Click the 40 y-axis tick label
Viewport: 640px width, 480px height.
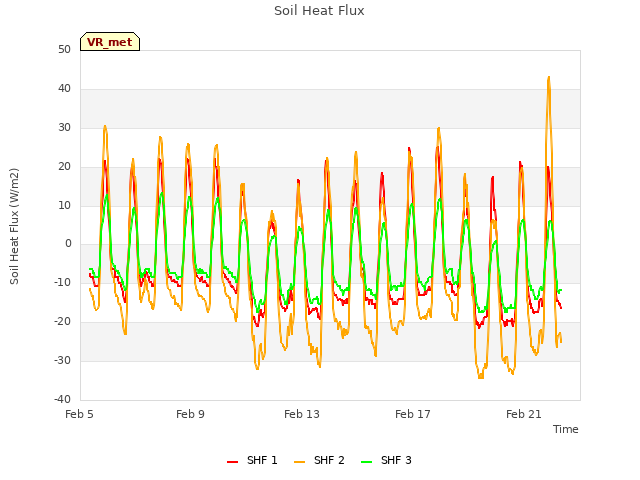[x=64, y=89]
